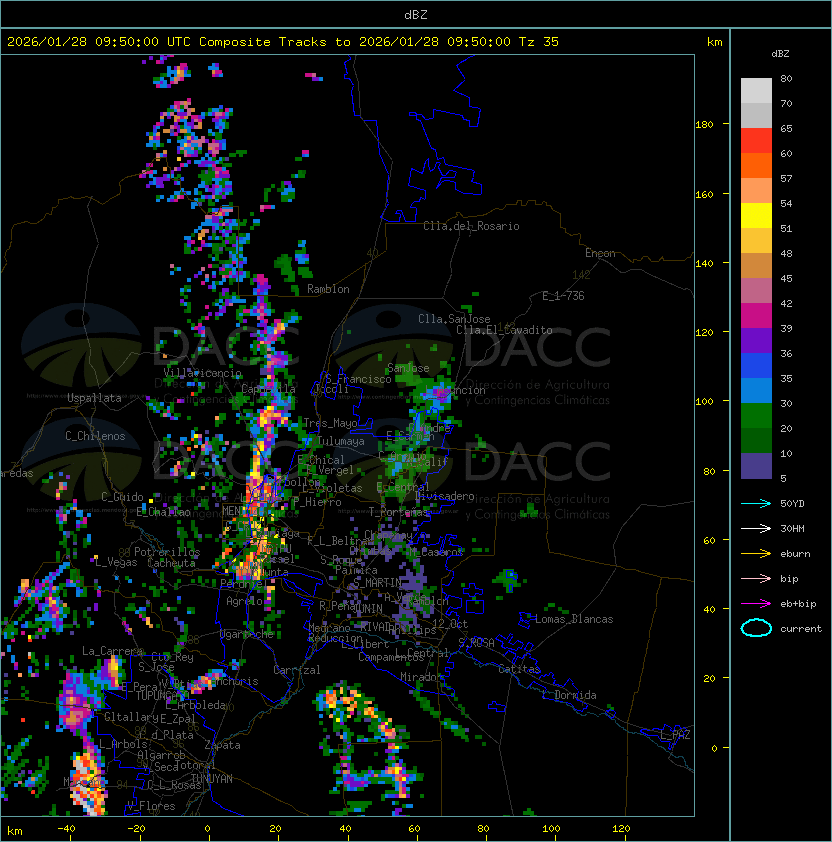The width and height of the screenshot is (832, 842).
Task: Click the horizontal axis '-40' km tick label
Action: coord(66,829)
